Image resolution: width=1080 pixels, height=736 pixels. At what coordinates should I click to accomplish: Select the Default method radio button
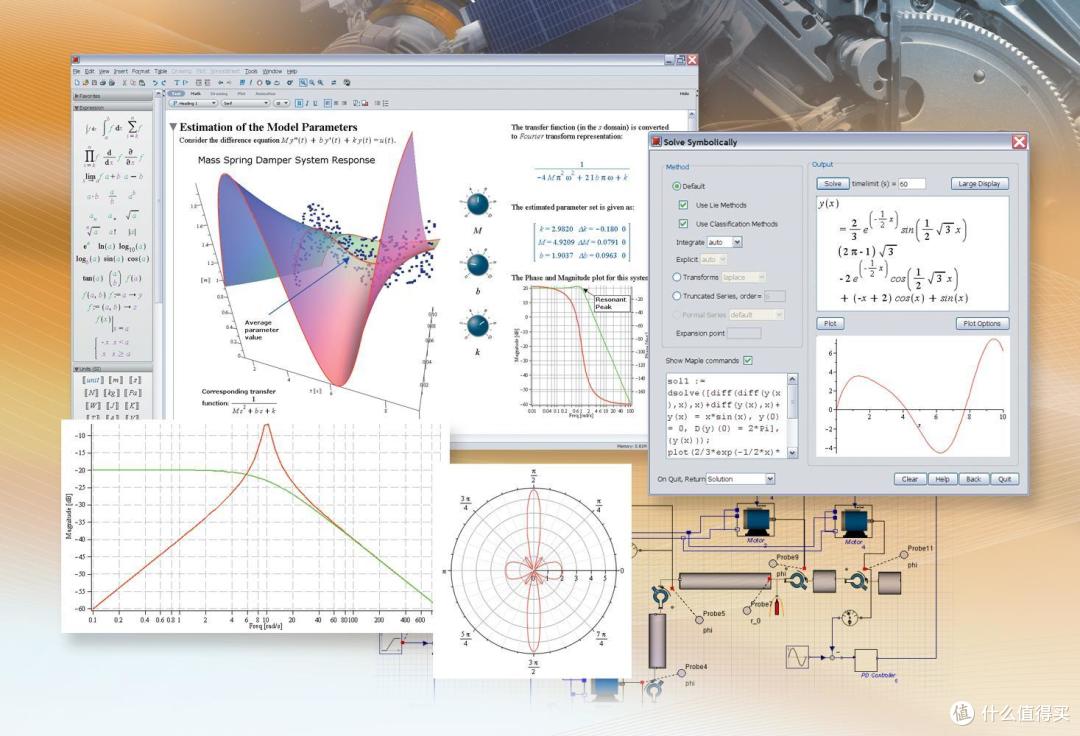[676, 186]
